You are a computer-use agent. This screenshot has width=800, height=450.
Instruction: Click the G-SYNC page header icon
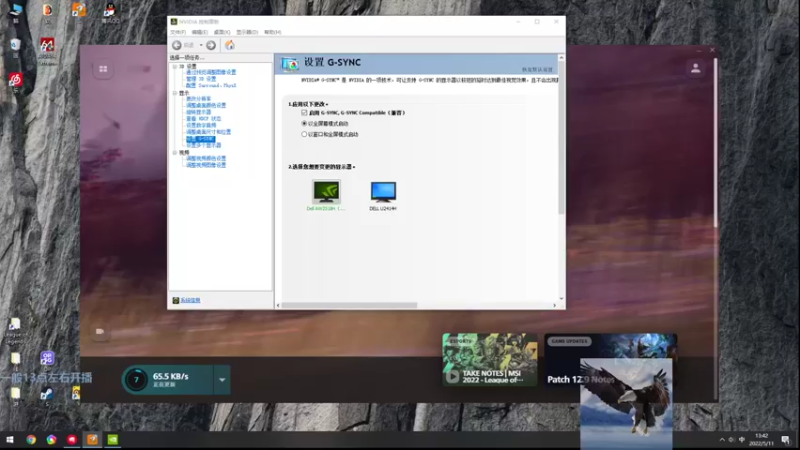click(289, 64)
